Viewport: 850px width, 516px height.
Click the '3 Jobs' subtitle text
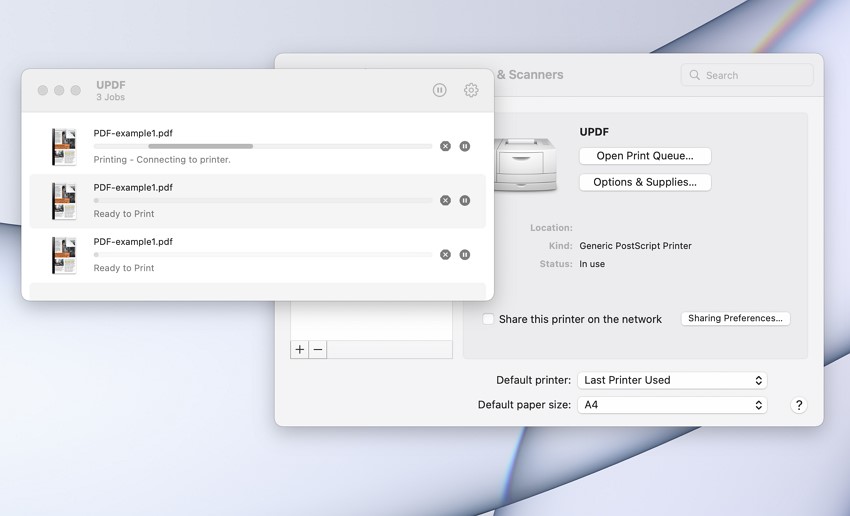(111, 97)
